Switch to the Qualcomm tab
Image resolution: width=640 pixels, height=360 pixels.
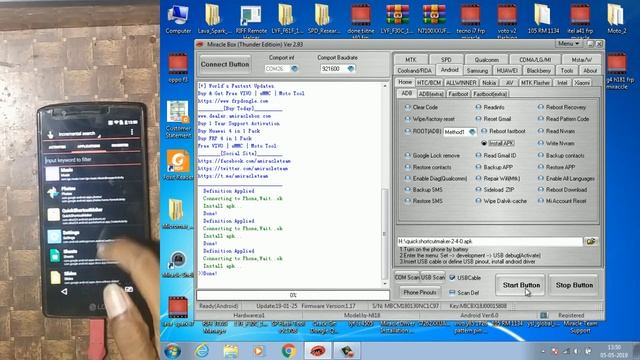coord(486,60)
